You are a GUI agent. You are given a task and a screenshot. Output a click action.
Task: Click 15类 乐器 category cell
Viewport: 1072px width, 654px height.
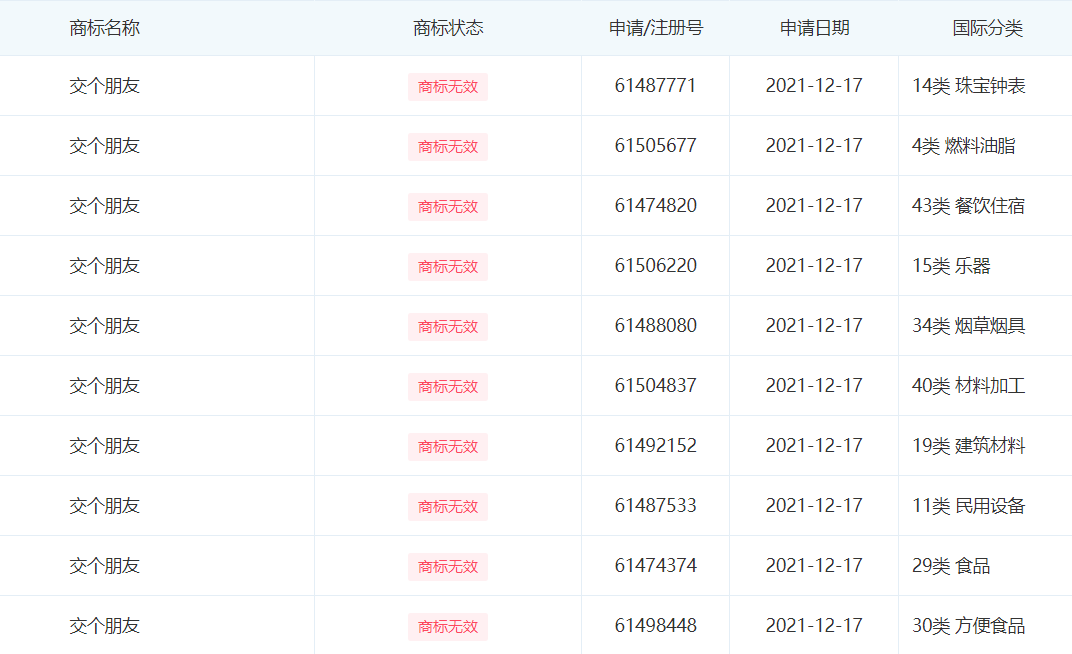tap(951, 265)
